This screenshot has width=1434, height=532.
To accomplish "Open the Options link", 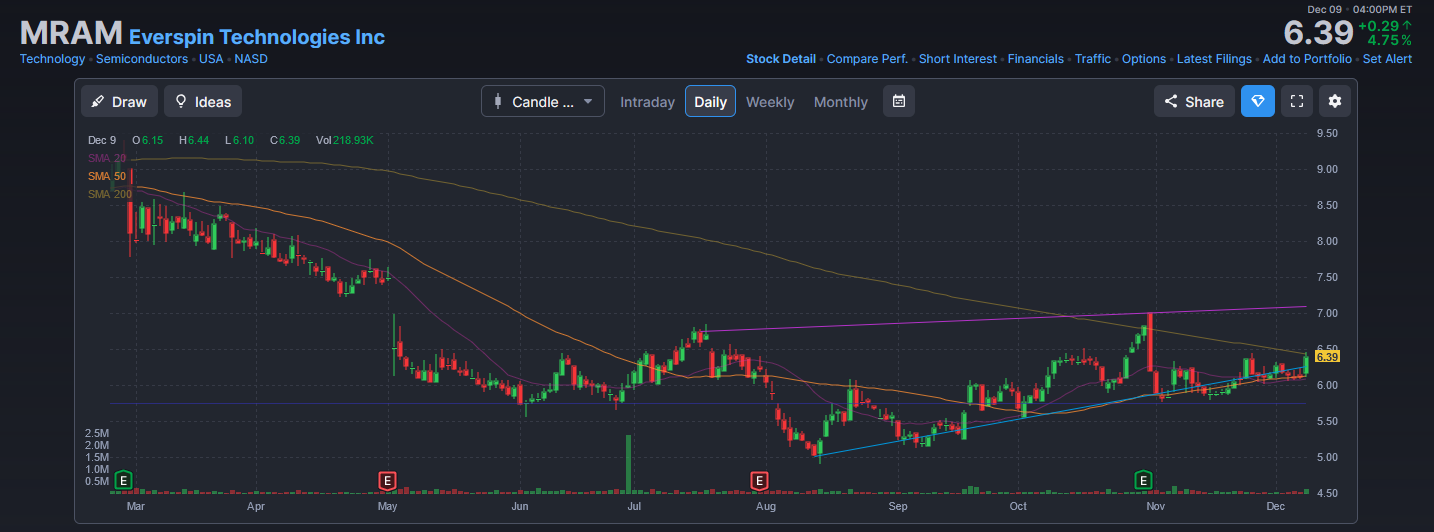I will [x=1144, y=59].
